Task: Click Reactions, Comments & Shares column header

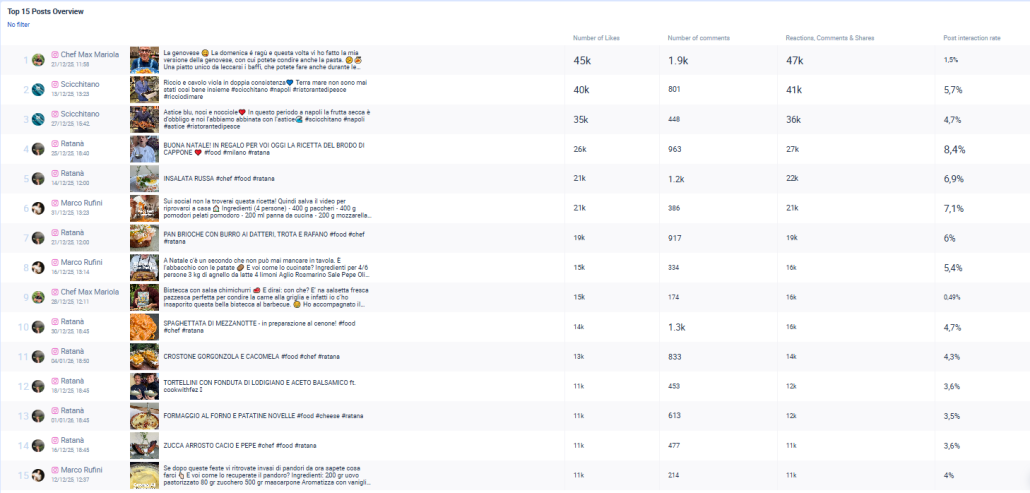Action: pyautogui.click(x=830, y=38)
